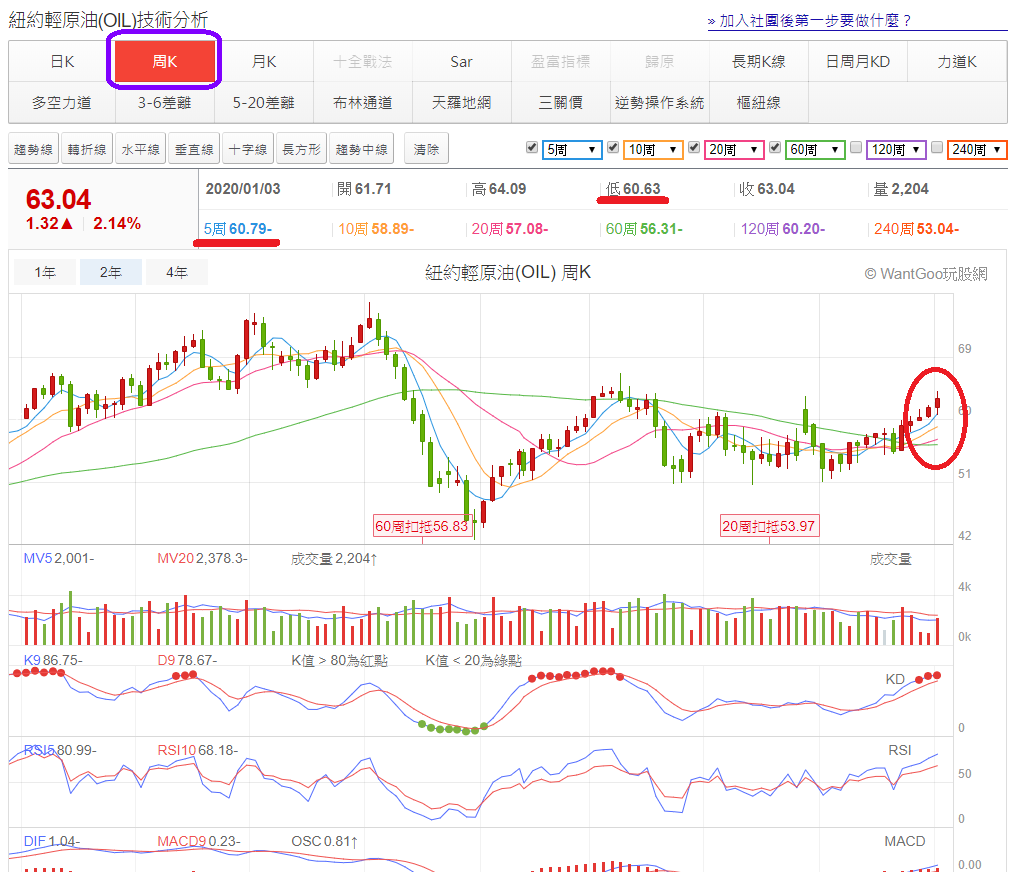Select the 4年 time range button

tap(176, 272)
